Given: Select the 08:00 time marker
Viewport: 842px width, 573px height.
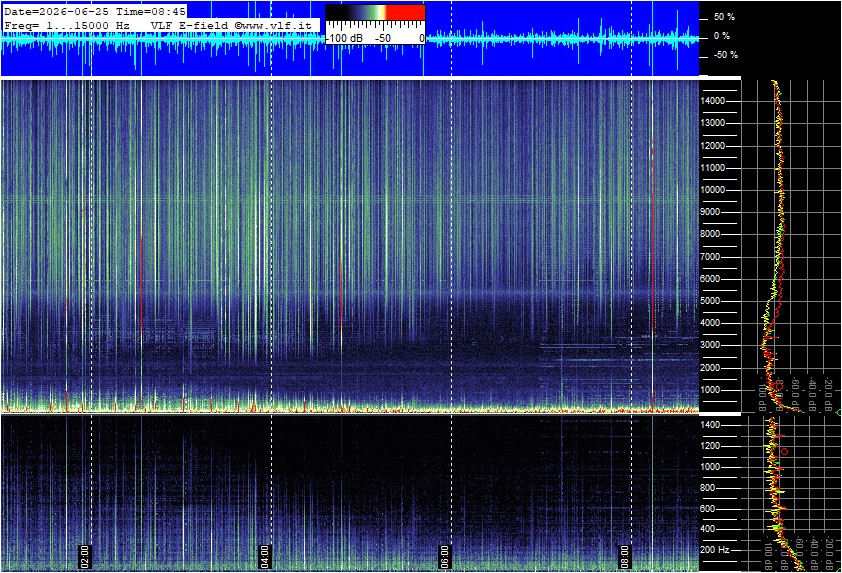Looking at the screenshot, I should pyautogui.click(x=624, y=556).
